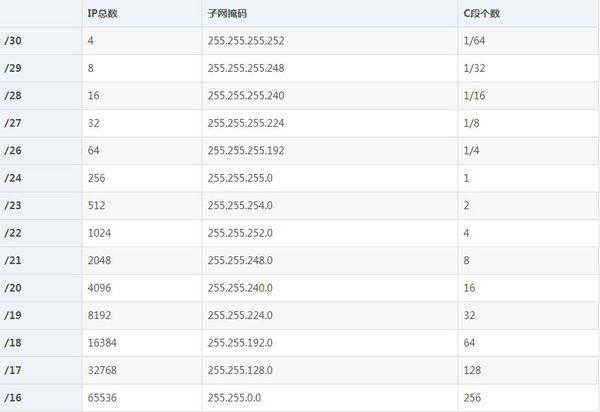Click C-segment count 1/64 cell
The width and height of the screenshot is (600, 412).
click(x=474, y=41)
